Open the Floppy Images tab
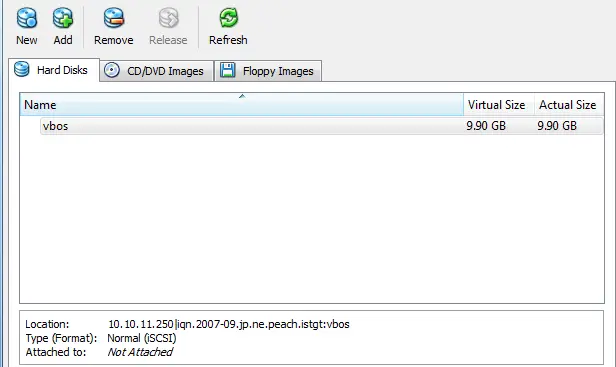This screenshot has width=616, height=367. click(268, 71)
